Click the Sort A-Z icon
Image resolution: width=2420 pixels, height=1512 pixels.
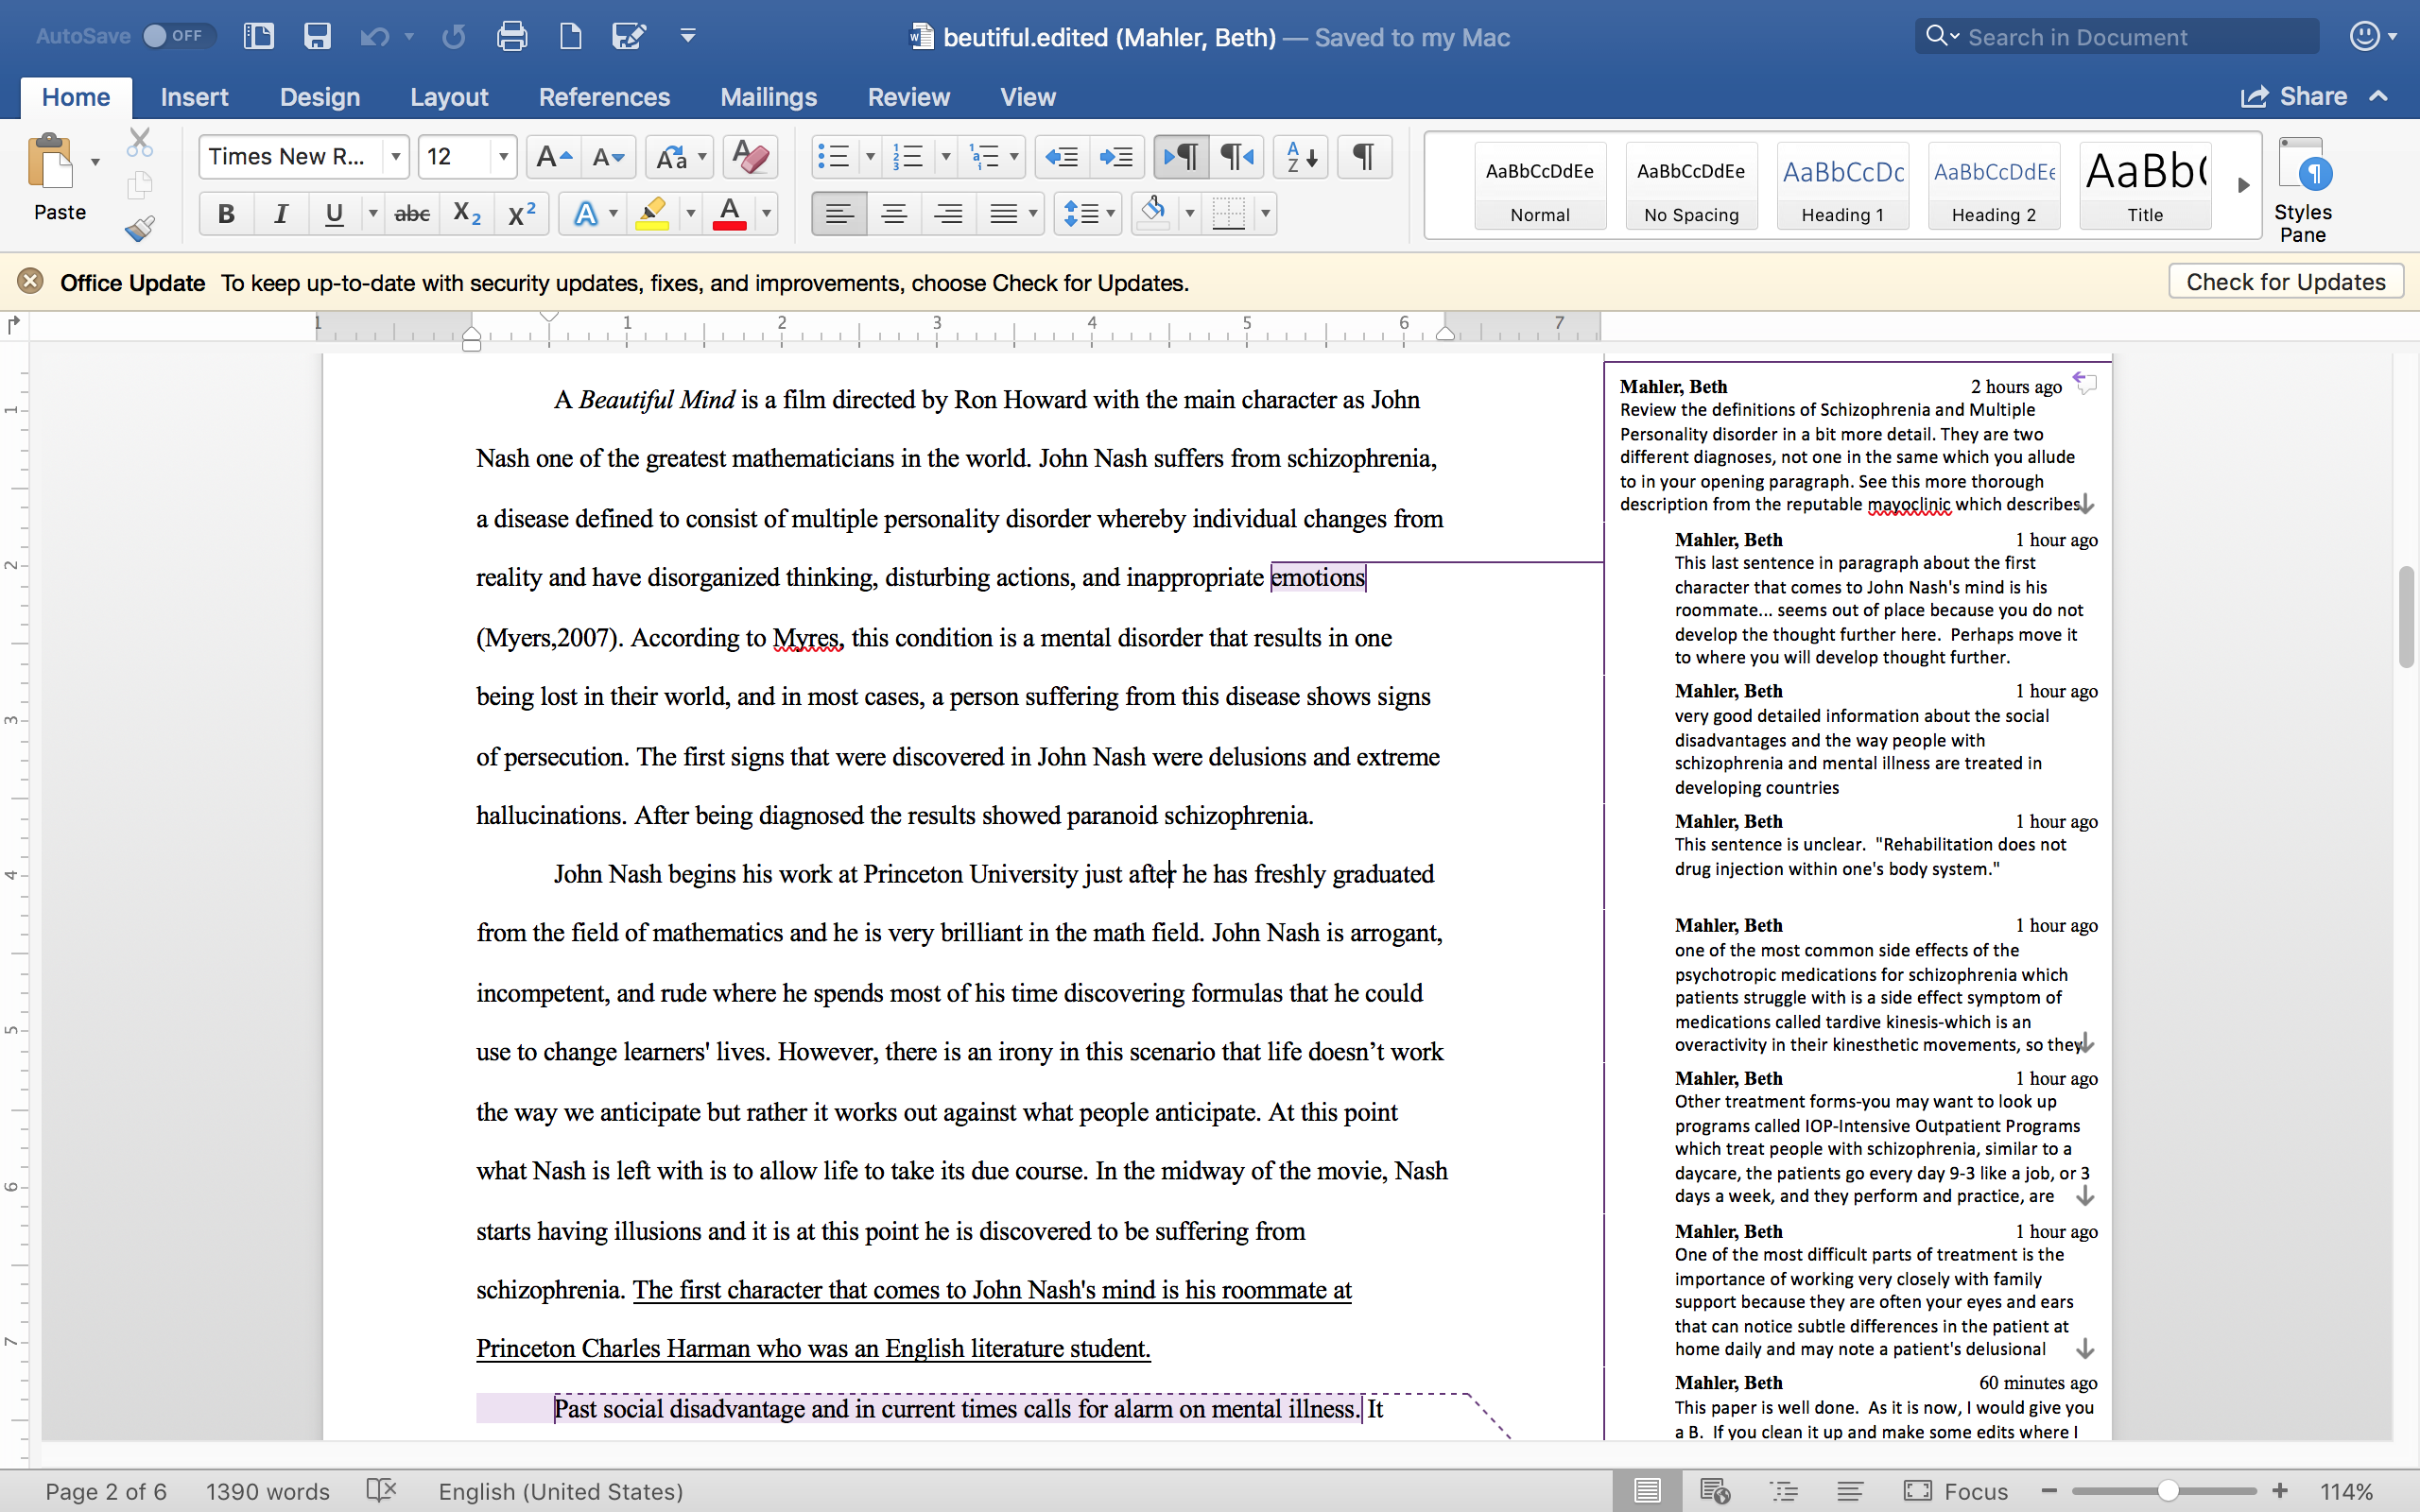tap(1301, 157)
